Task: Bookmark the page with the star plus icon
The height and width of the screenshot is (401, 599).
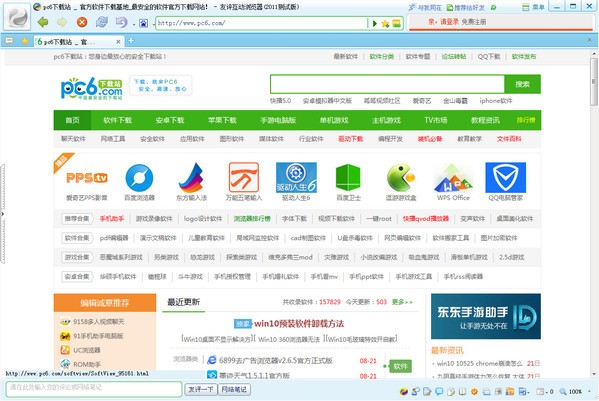Action: (x=385, y=24)
